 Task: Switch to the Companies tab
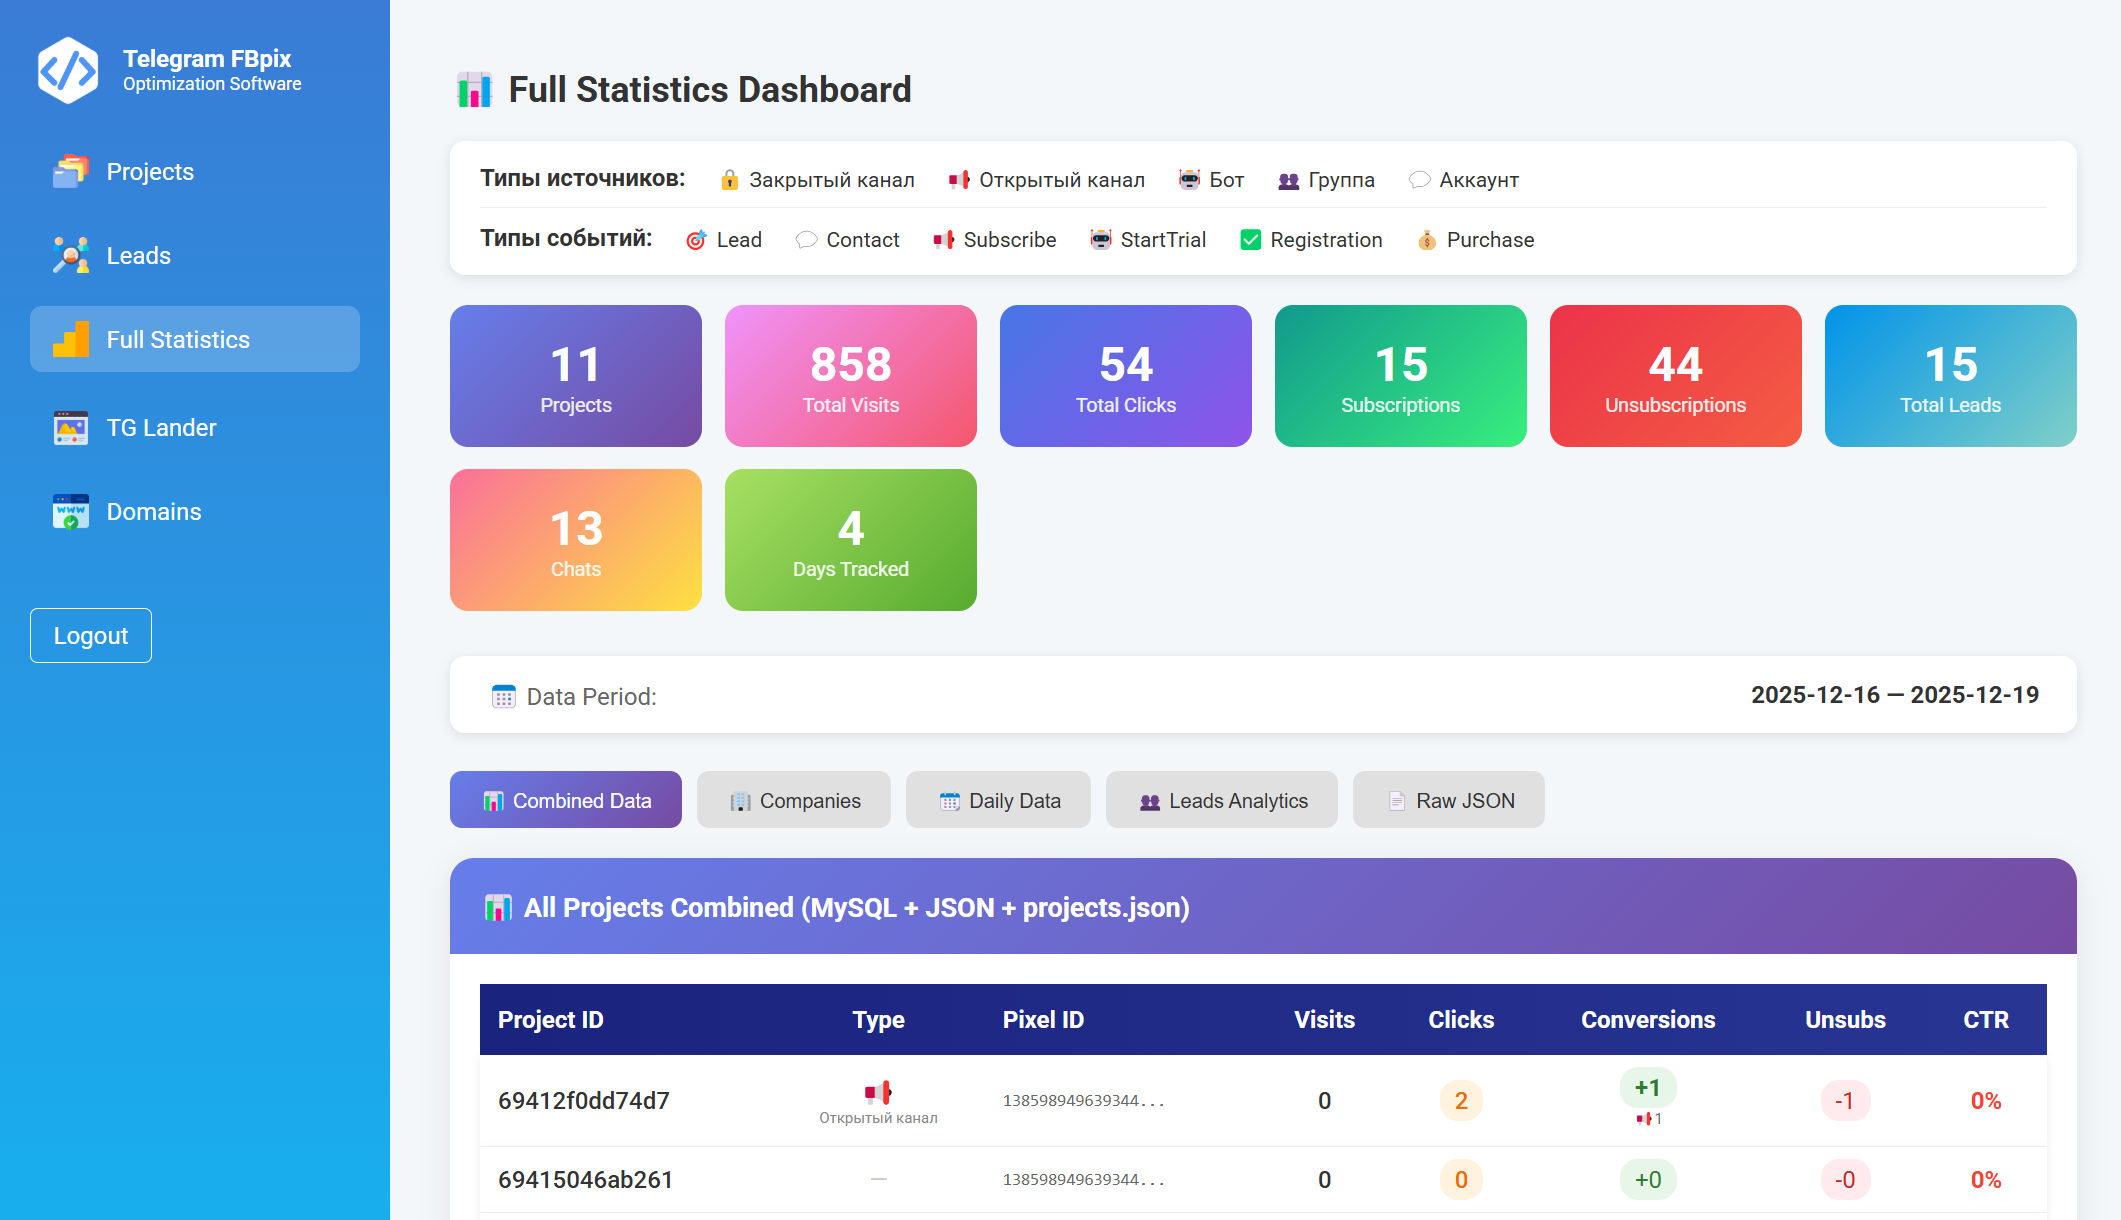tap(794, 800)
